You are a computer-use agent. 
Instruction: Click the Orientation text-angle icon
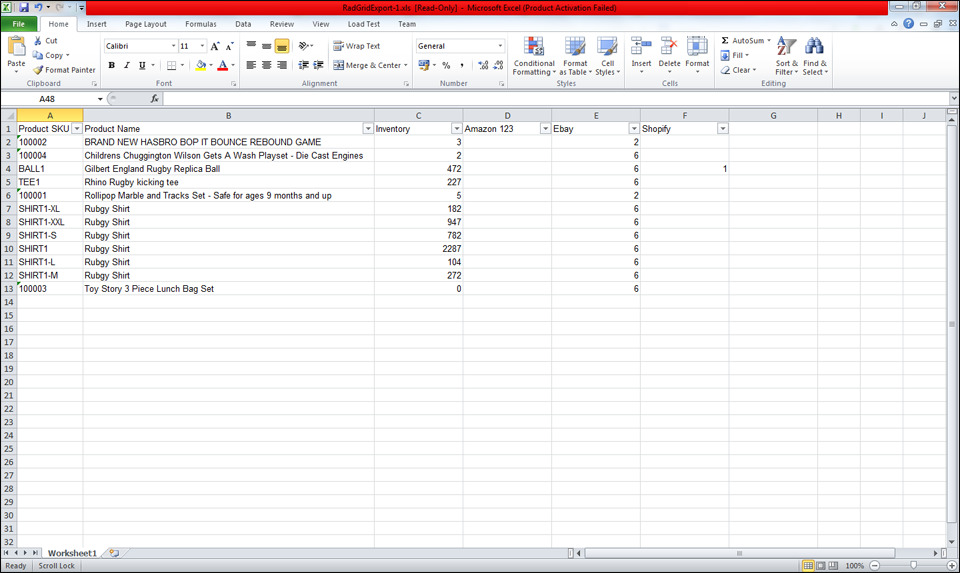pyautogui.click(x=303, y=46)
